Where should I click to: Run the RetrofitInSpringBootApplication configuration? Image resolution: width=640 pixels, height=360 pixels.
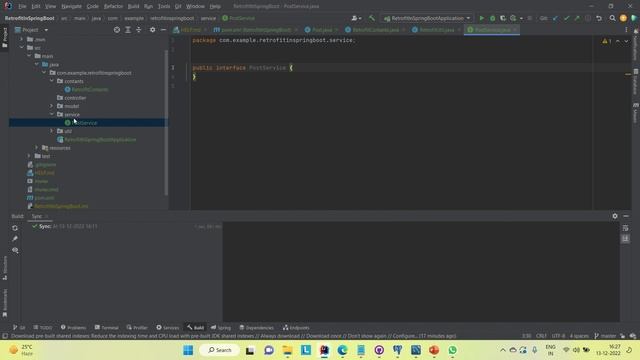(482, 18)
